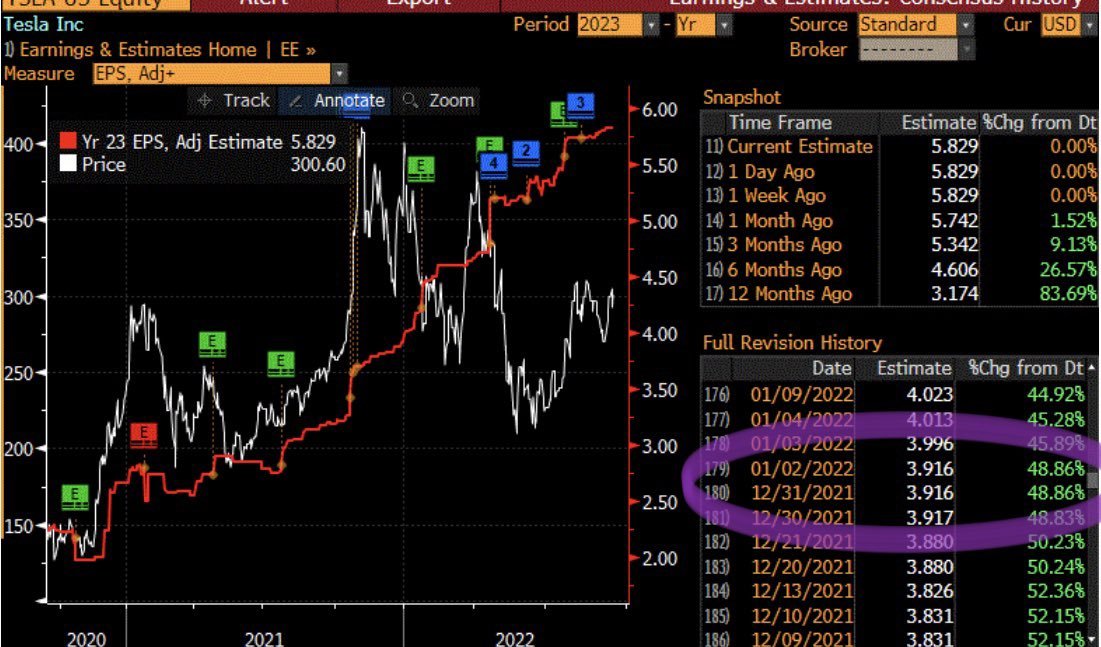Select the 1 Week Ago snapshot row

pos(900,196)
